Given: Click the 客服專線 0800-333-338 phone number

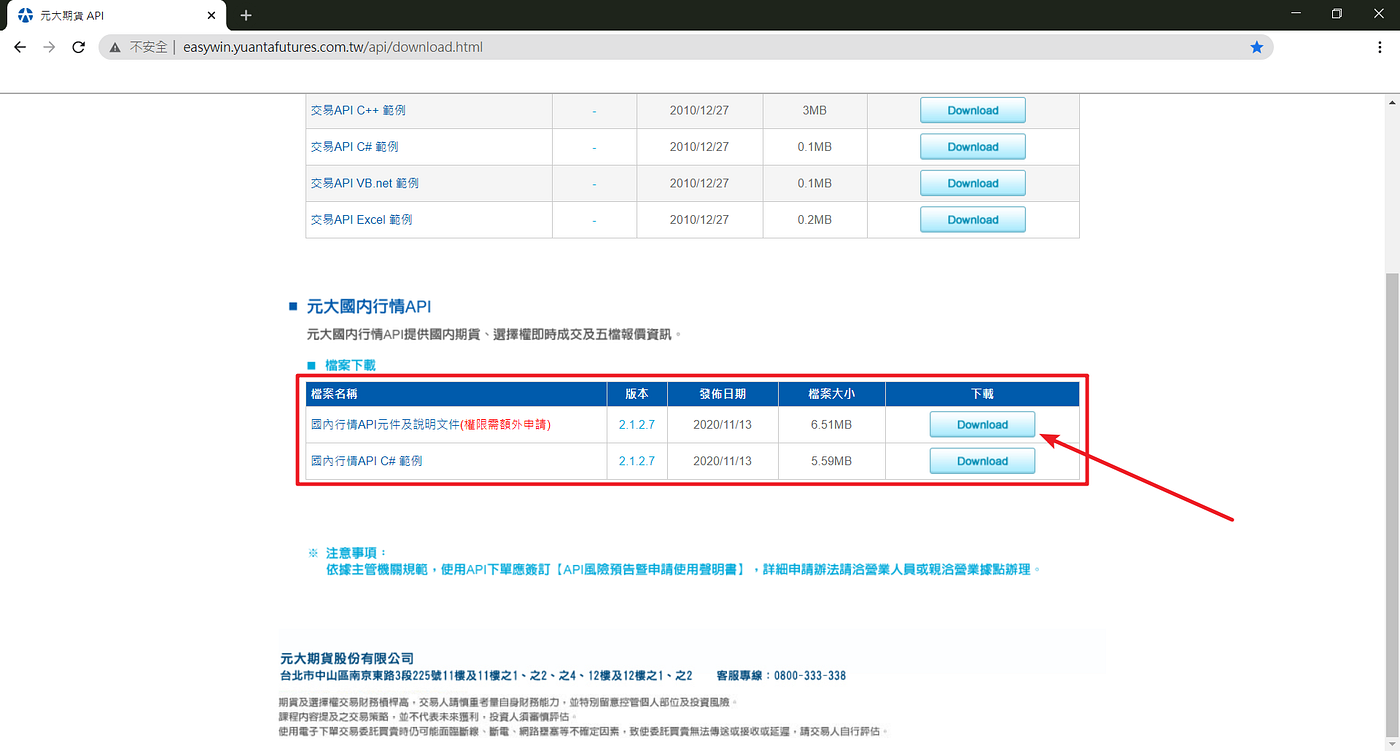Looking at the screenshot, I should 782,676.
